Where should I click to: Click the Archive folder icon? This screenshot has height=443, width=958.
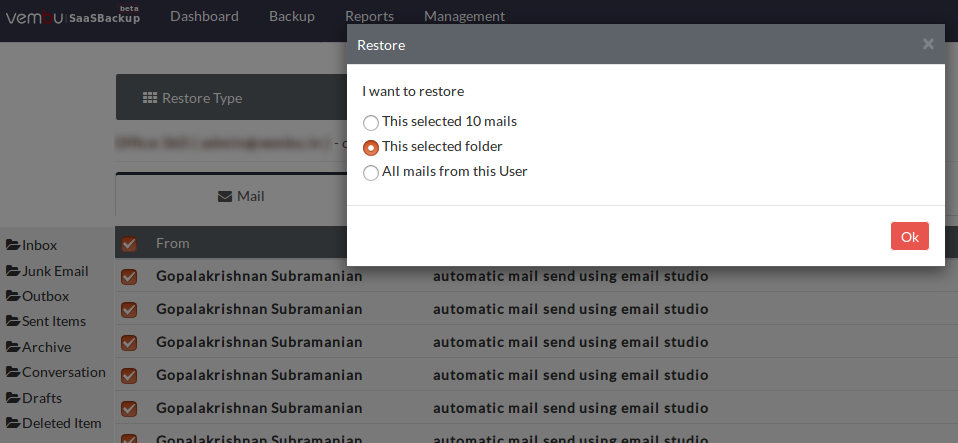[x=13, y=347]
